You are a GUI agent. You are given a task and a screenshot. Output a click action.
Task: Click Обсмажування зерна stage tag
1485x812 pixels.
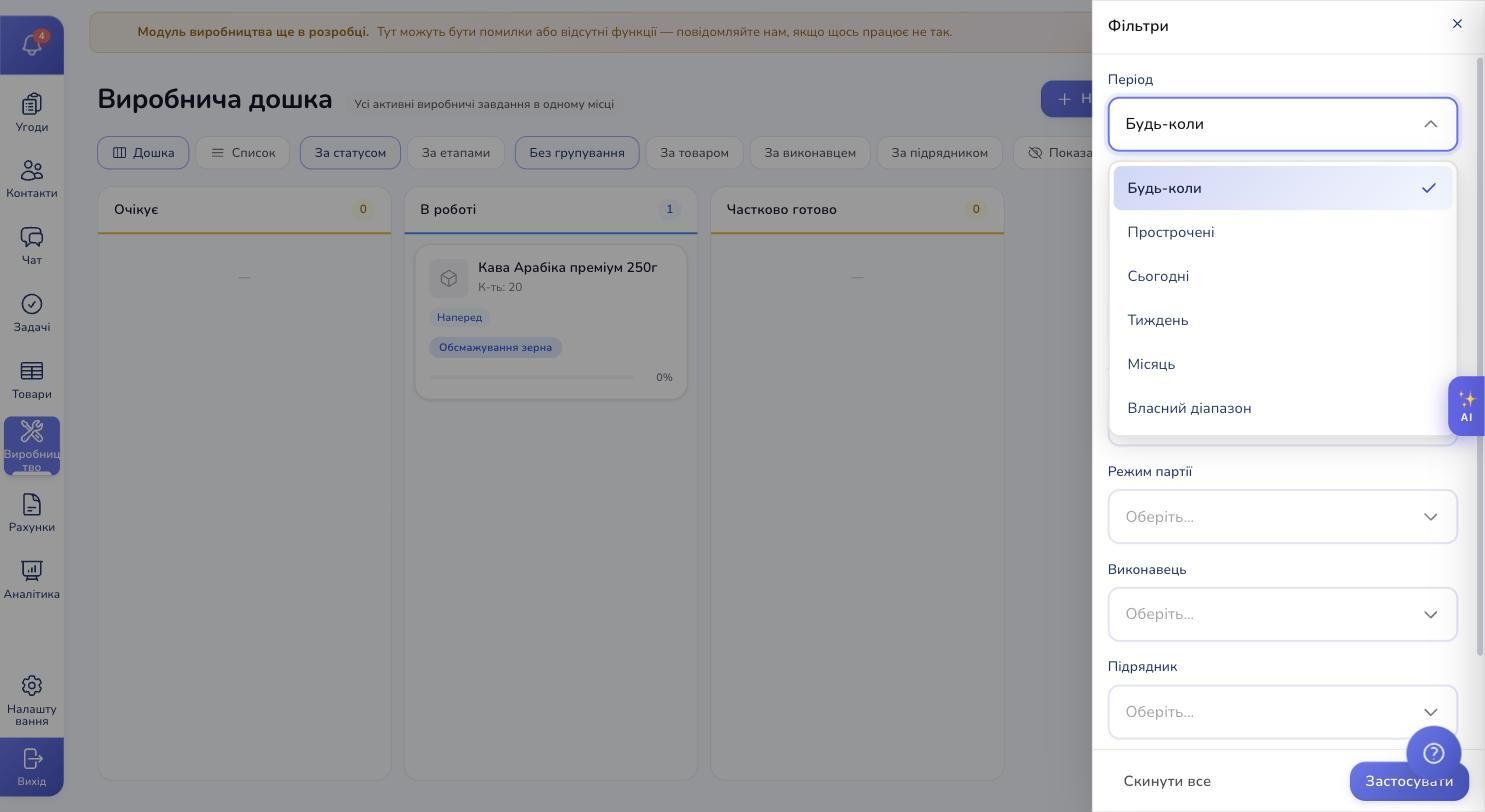(x=496, y=348)
